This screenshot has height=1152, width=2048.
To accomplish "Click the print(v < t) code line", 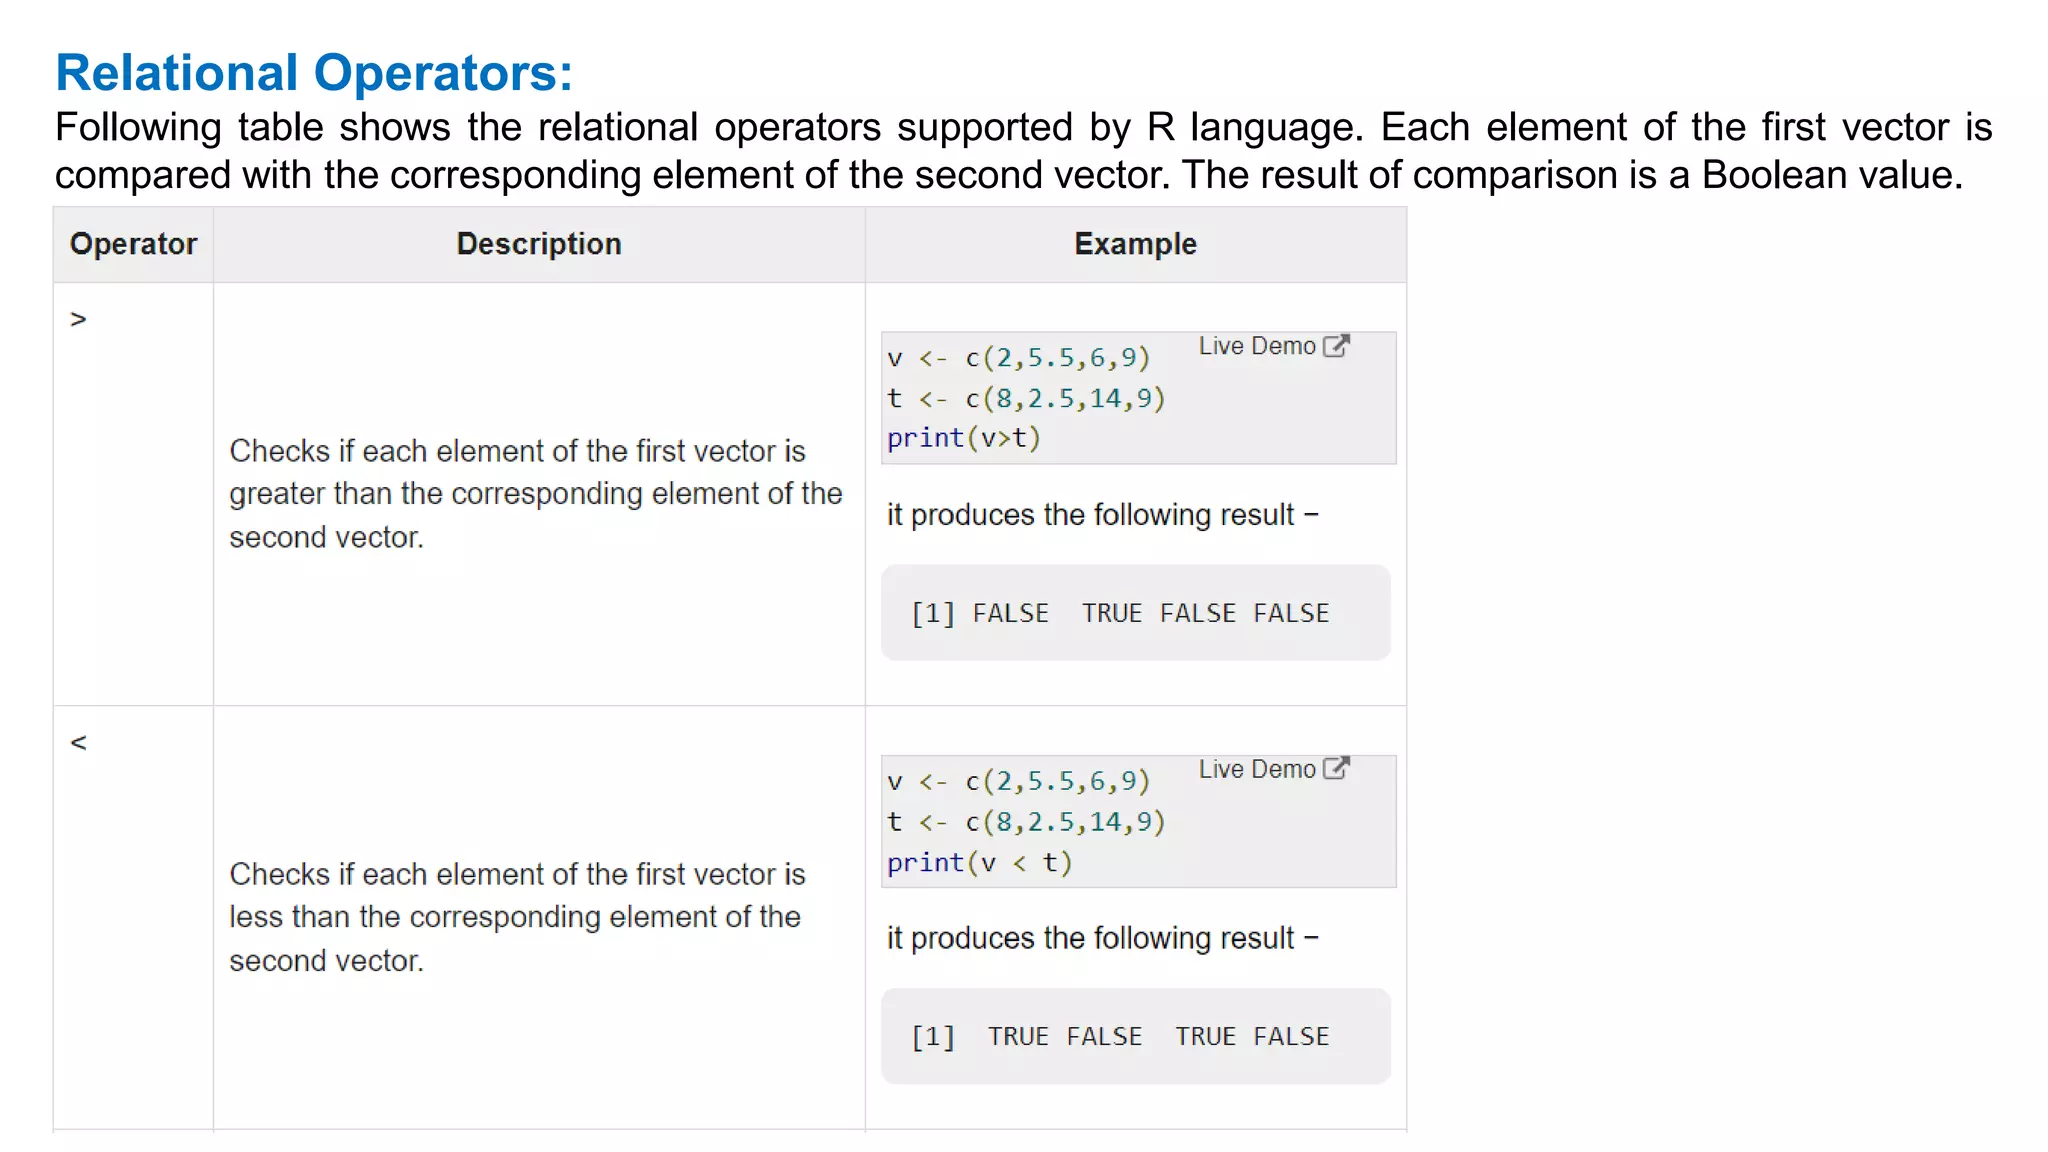I will tap(979, 862).
